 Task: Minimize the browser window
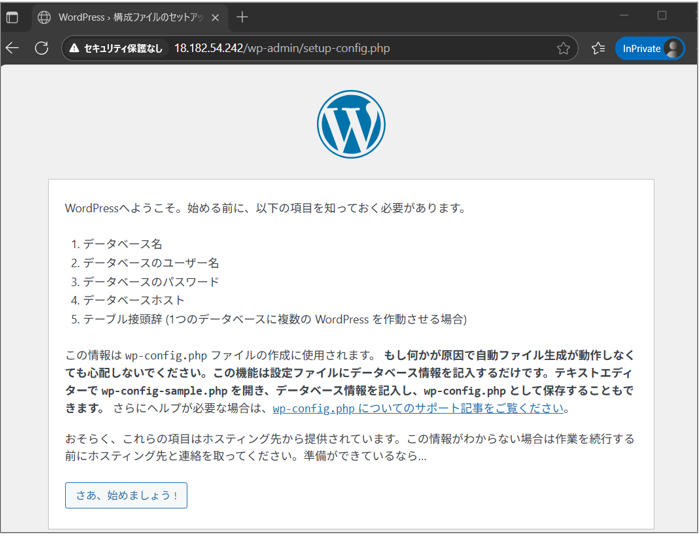624,16
